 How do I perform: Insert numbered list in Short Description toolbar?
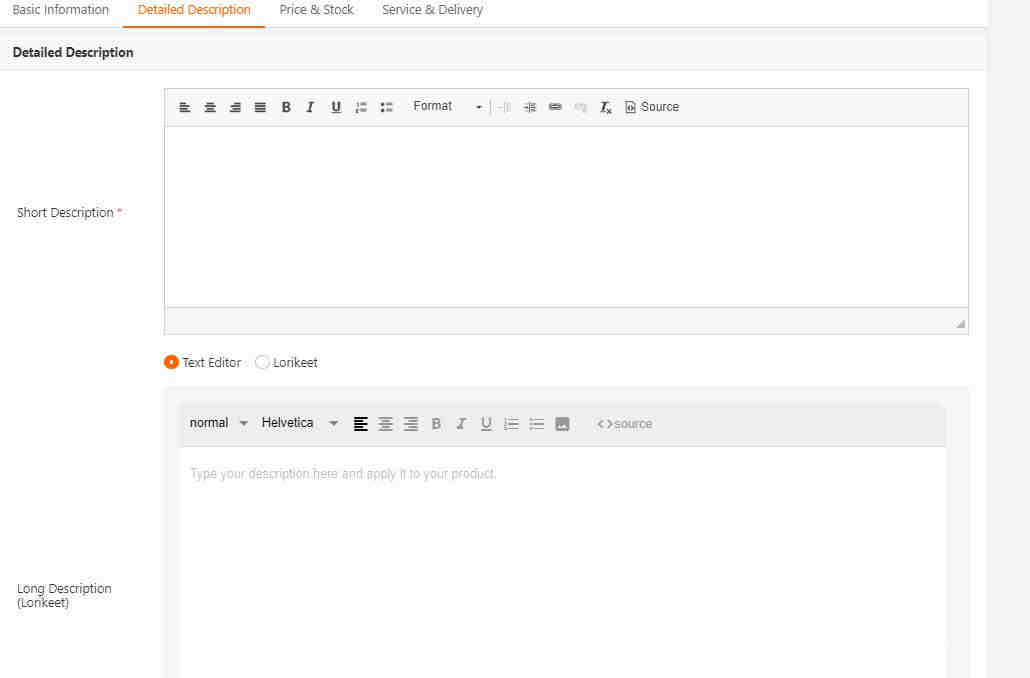361,107
